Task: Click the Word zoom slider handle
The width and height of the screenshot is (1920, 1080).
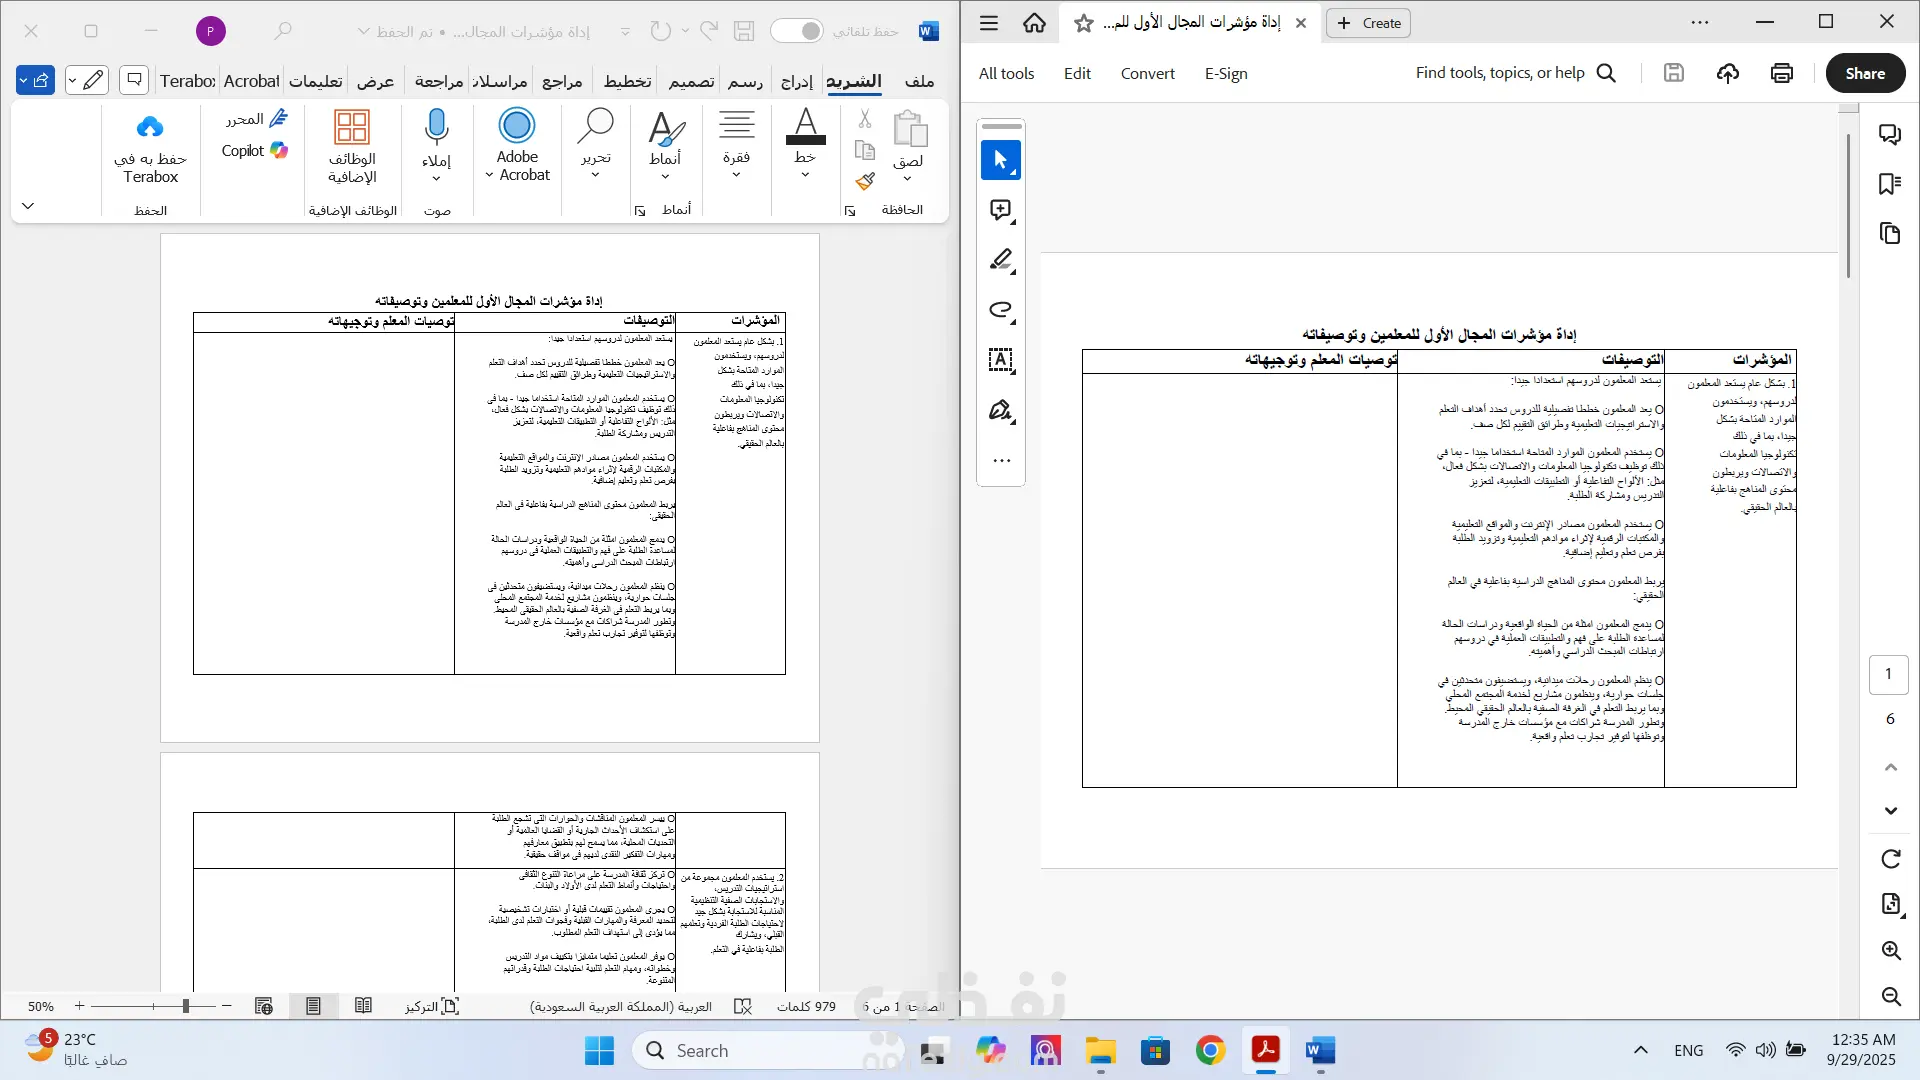Action: pyautogui.click(x=186, y=1006)
